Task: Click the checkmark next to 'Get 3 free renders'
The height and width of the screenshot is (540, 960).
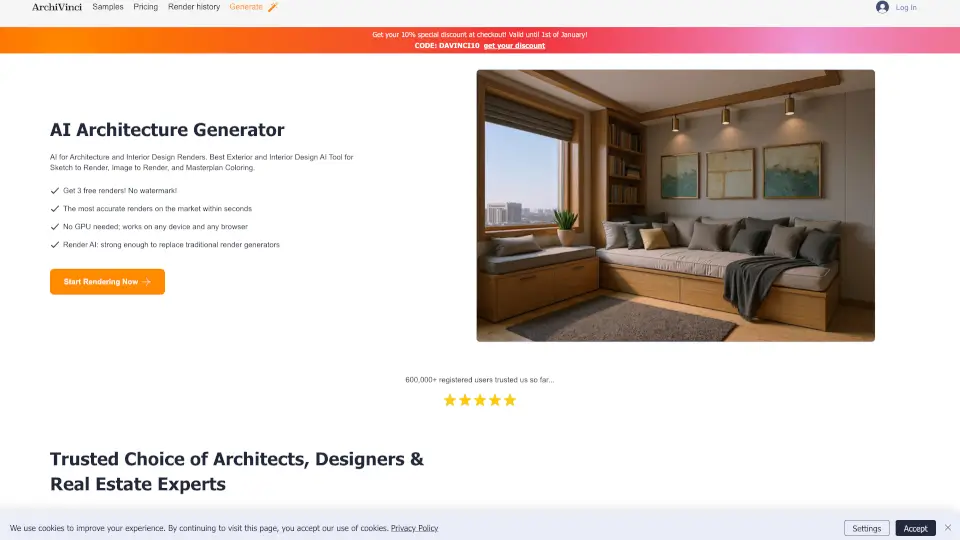Action: point(54,190)
